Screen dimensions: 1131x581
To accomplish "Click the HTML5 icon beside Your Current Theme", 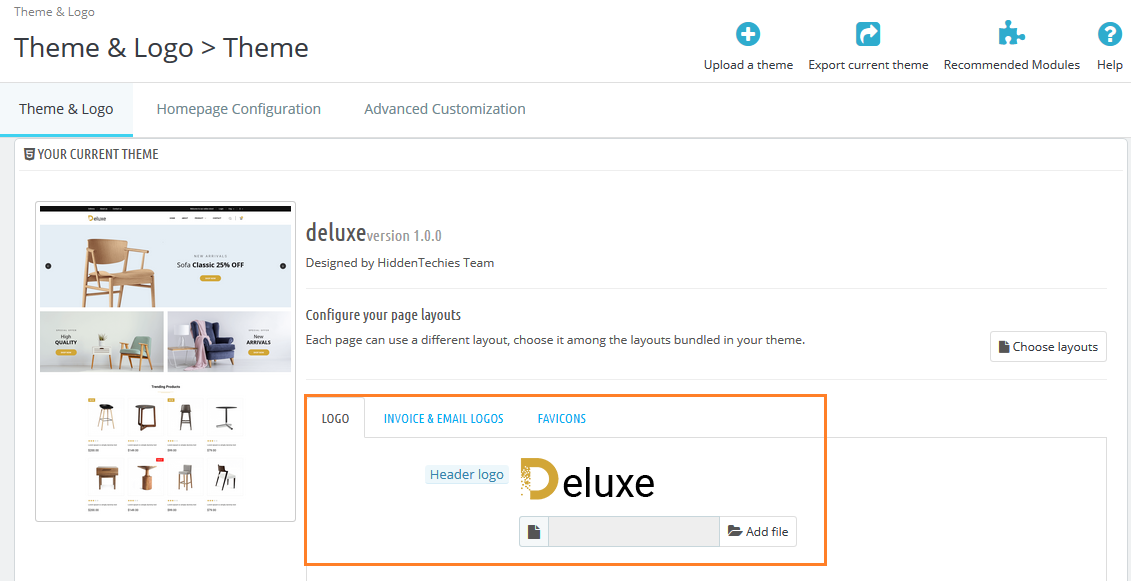I will [x=30, y=154].
